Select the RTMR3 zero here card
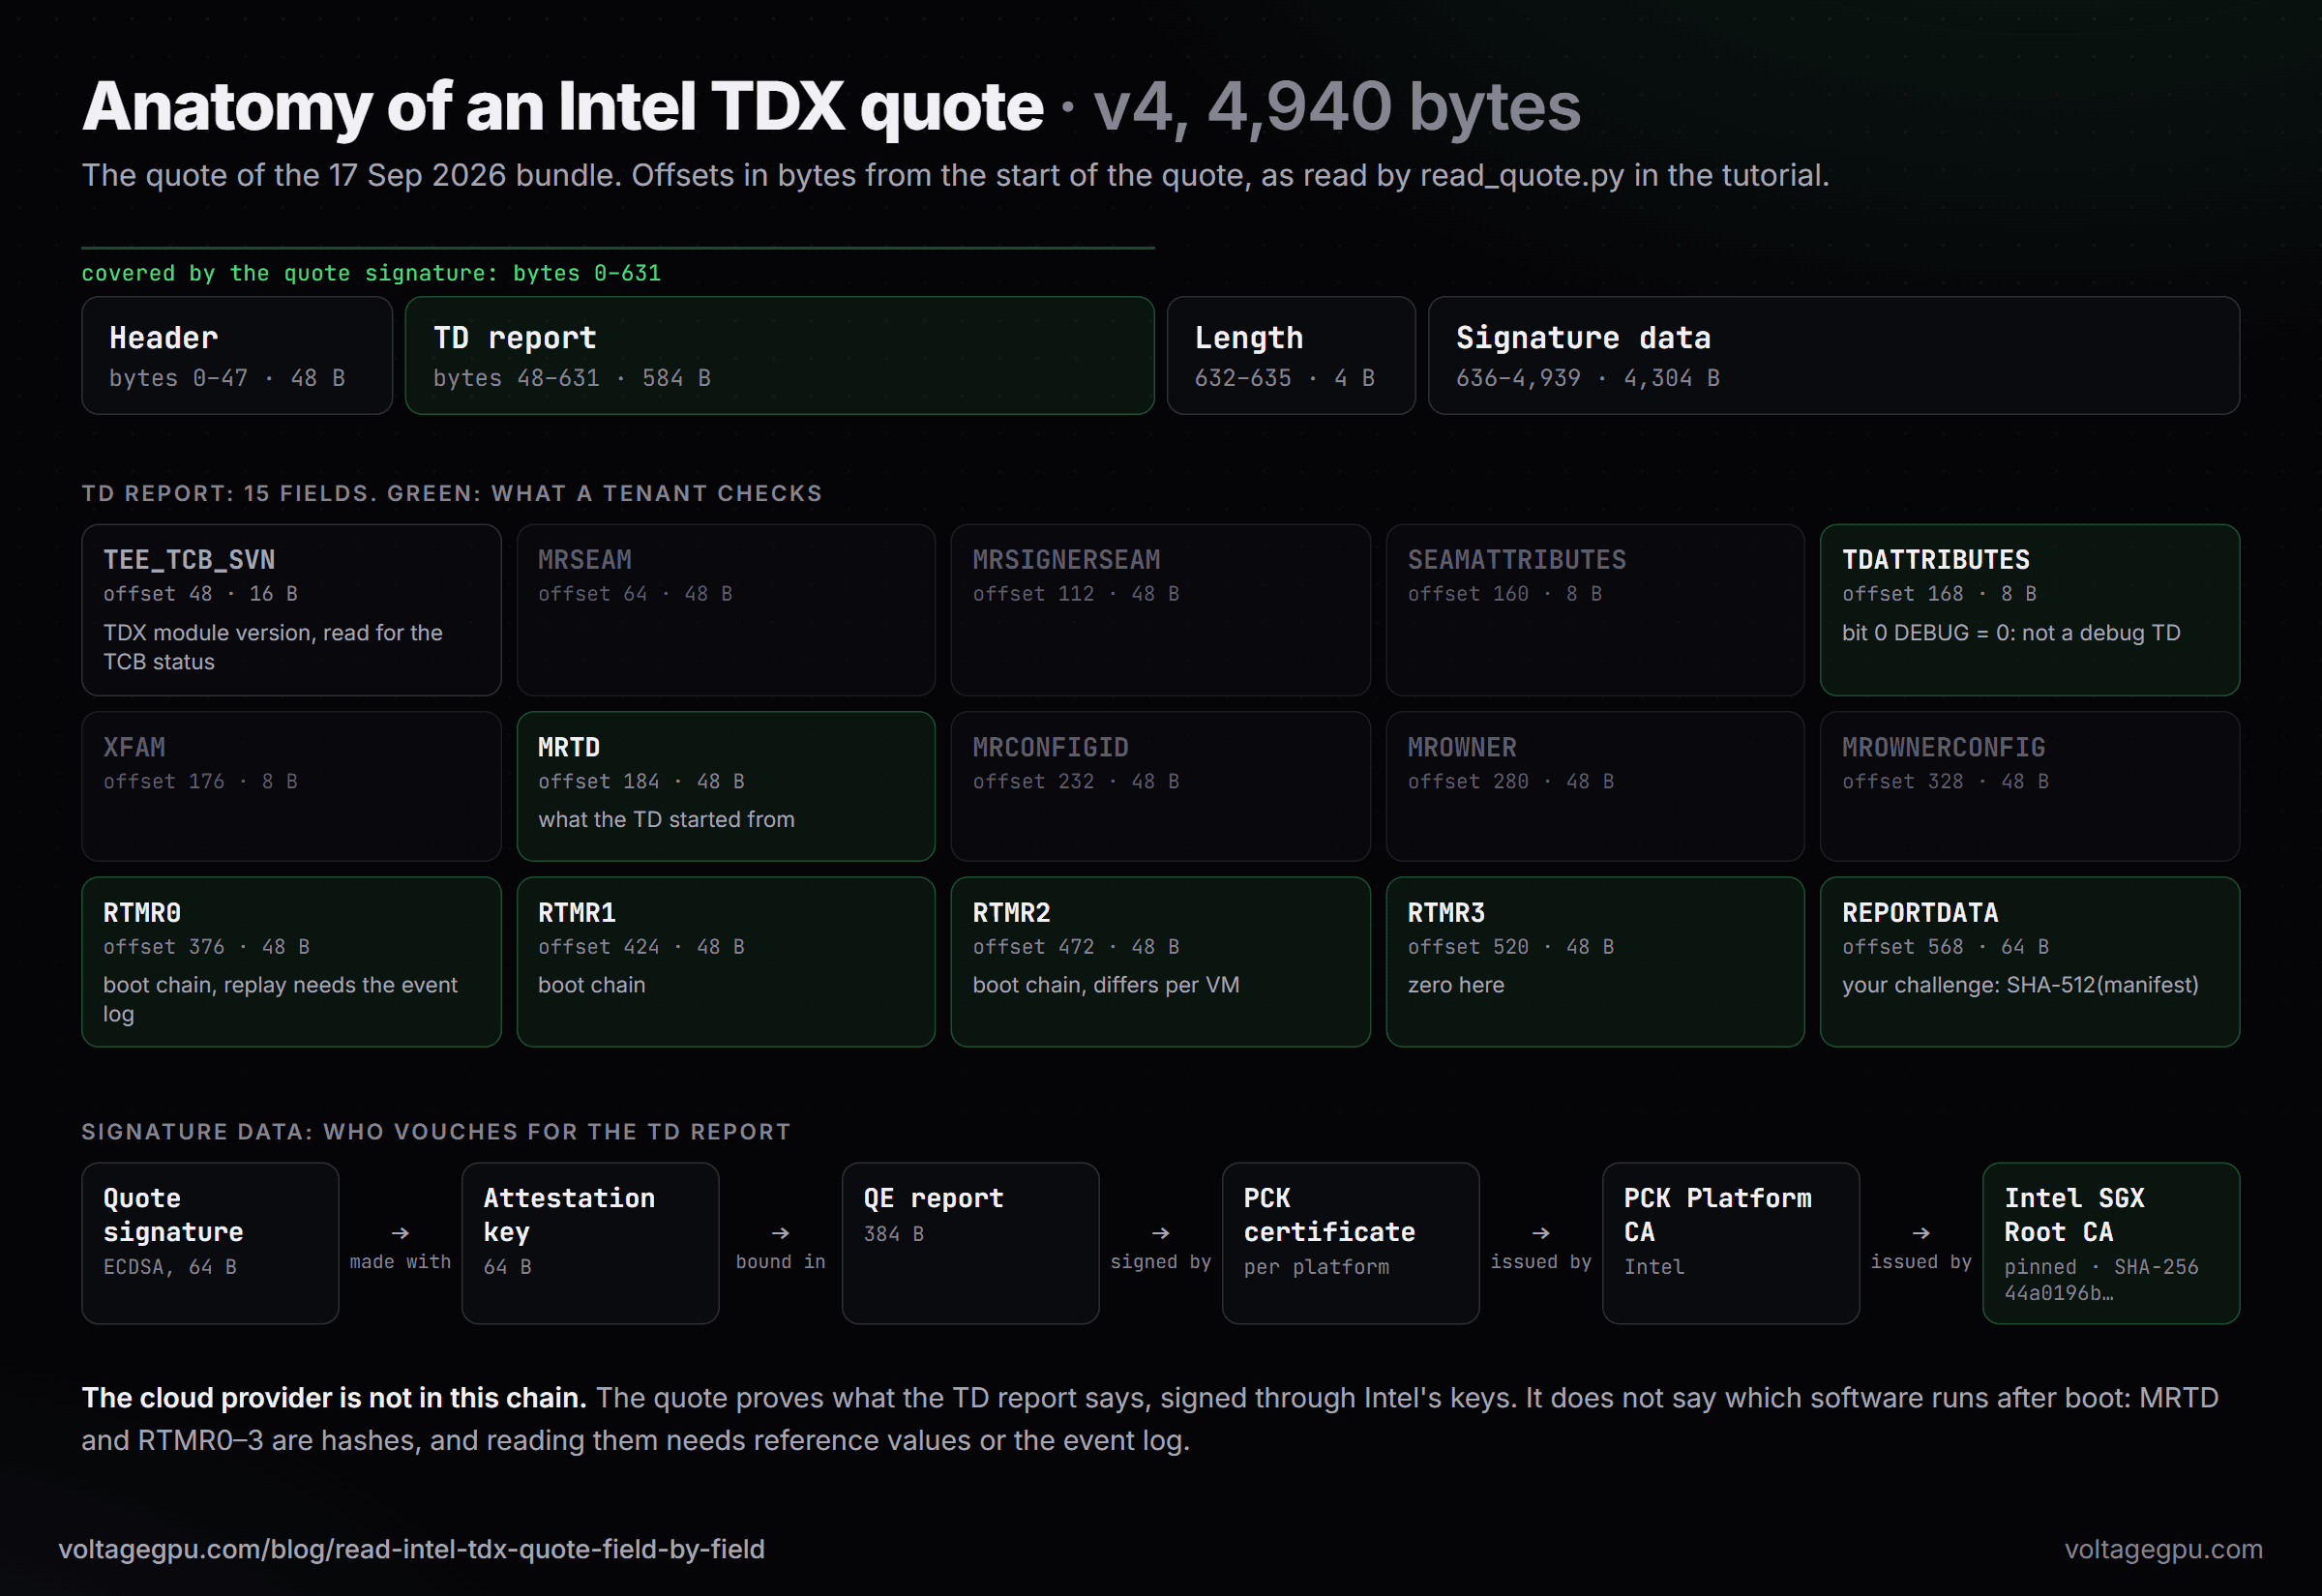 tap(1595, 962)
